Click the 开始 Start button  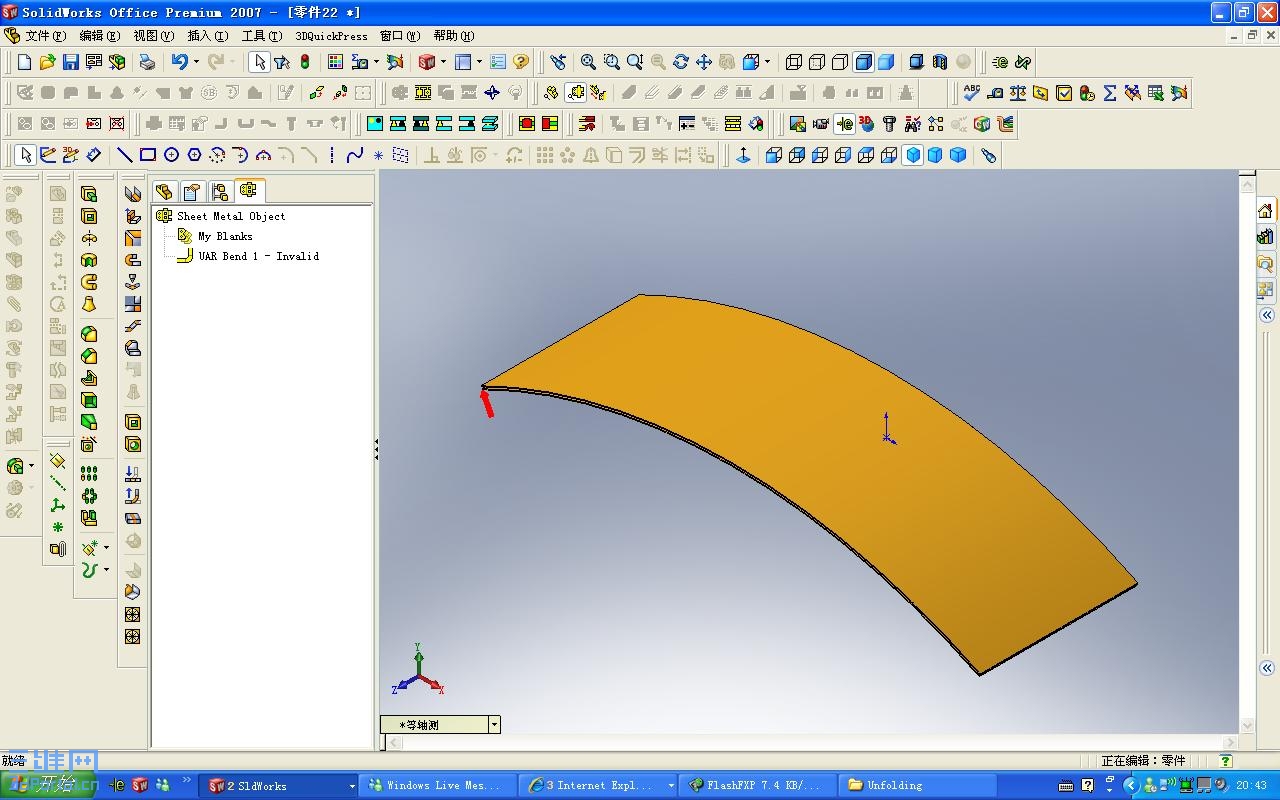pyautogui.click(x=49, y=785)
